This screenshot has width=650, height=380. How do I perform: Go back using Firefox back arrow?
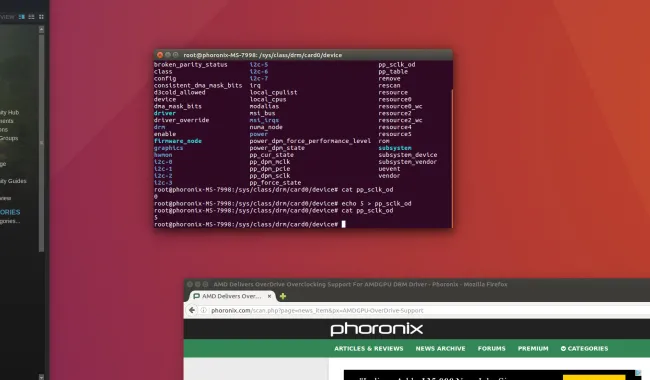[192, 310]
